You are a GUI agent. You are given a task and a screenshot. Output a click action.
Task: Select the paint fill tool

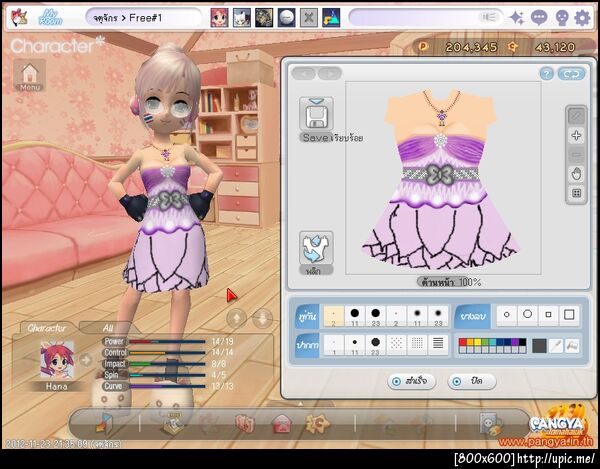pyautogui.click(x=572, y=346)
